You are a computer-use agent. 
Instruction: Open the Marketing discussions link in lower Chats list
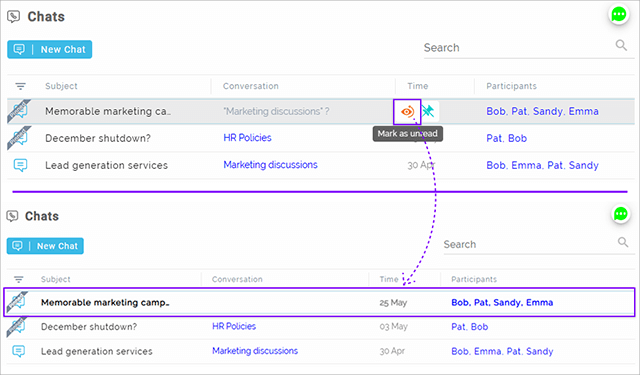click(x=255, y=351)
